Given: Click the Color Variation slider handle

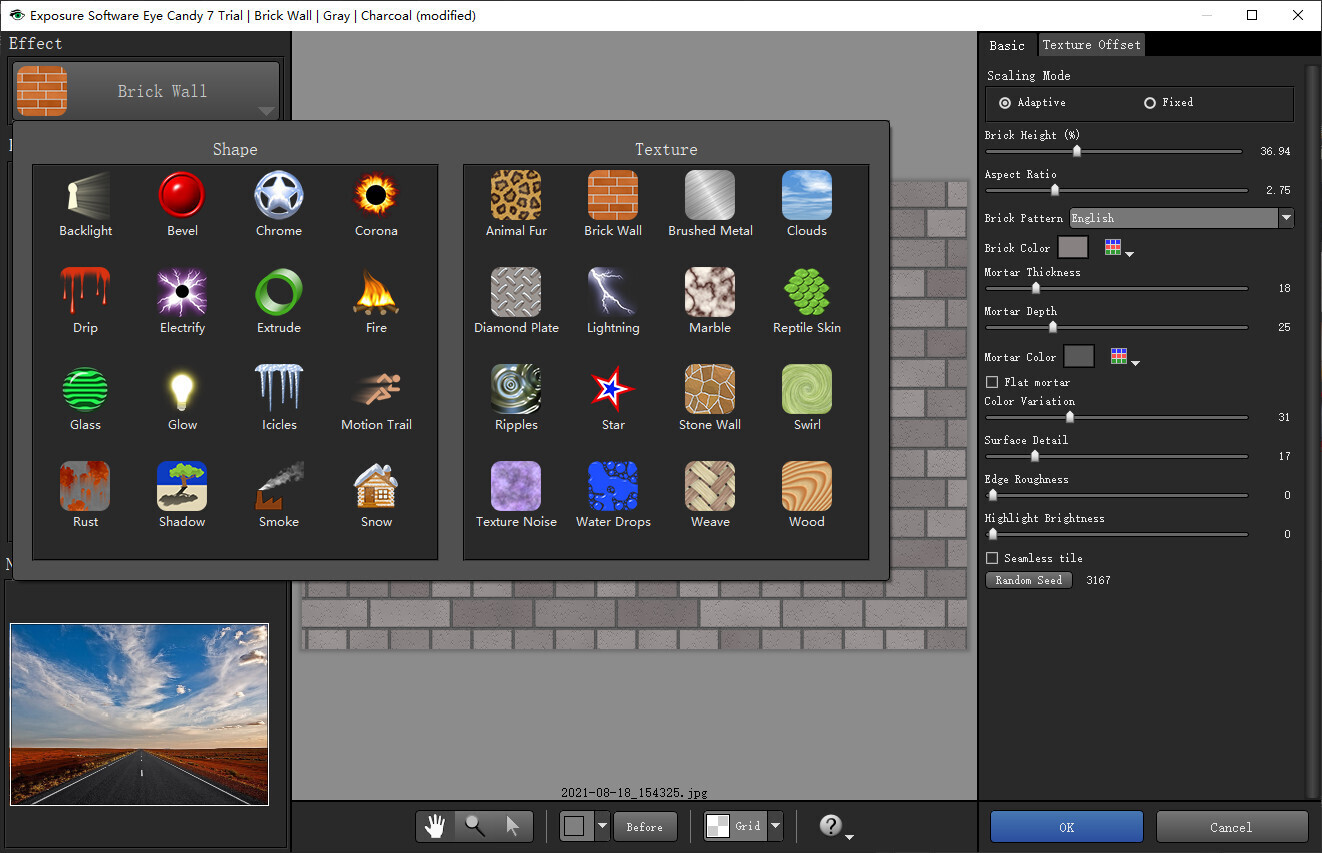Looking at the screenshot, I should tap(1069, 417).
